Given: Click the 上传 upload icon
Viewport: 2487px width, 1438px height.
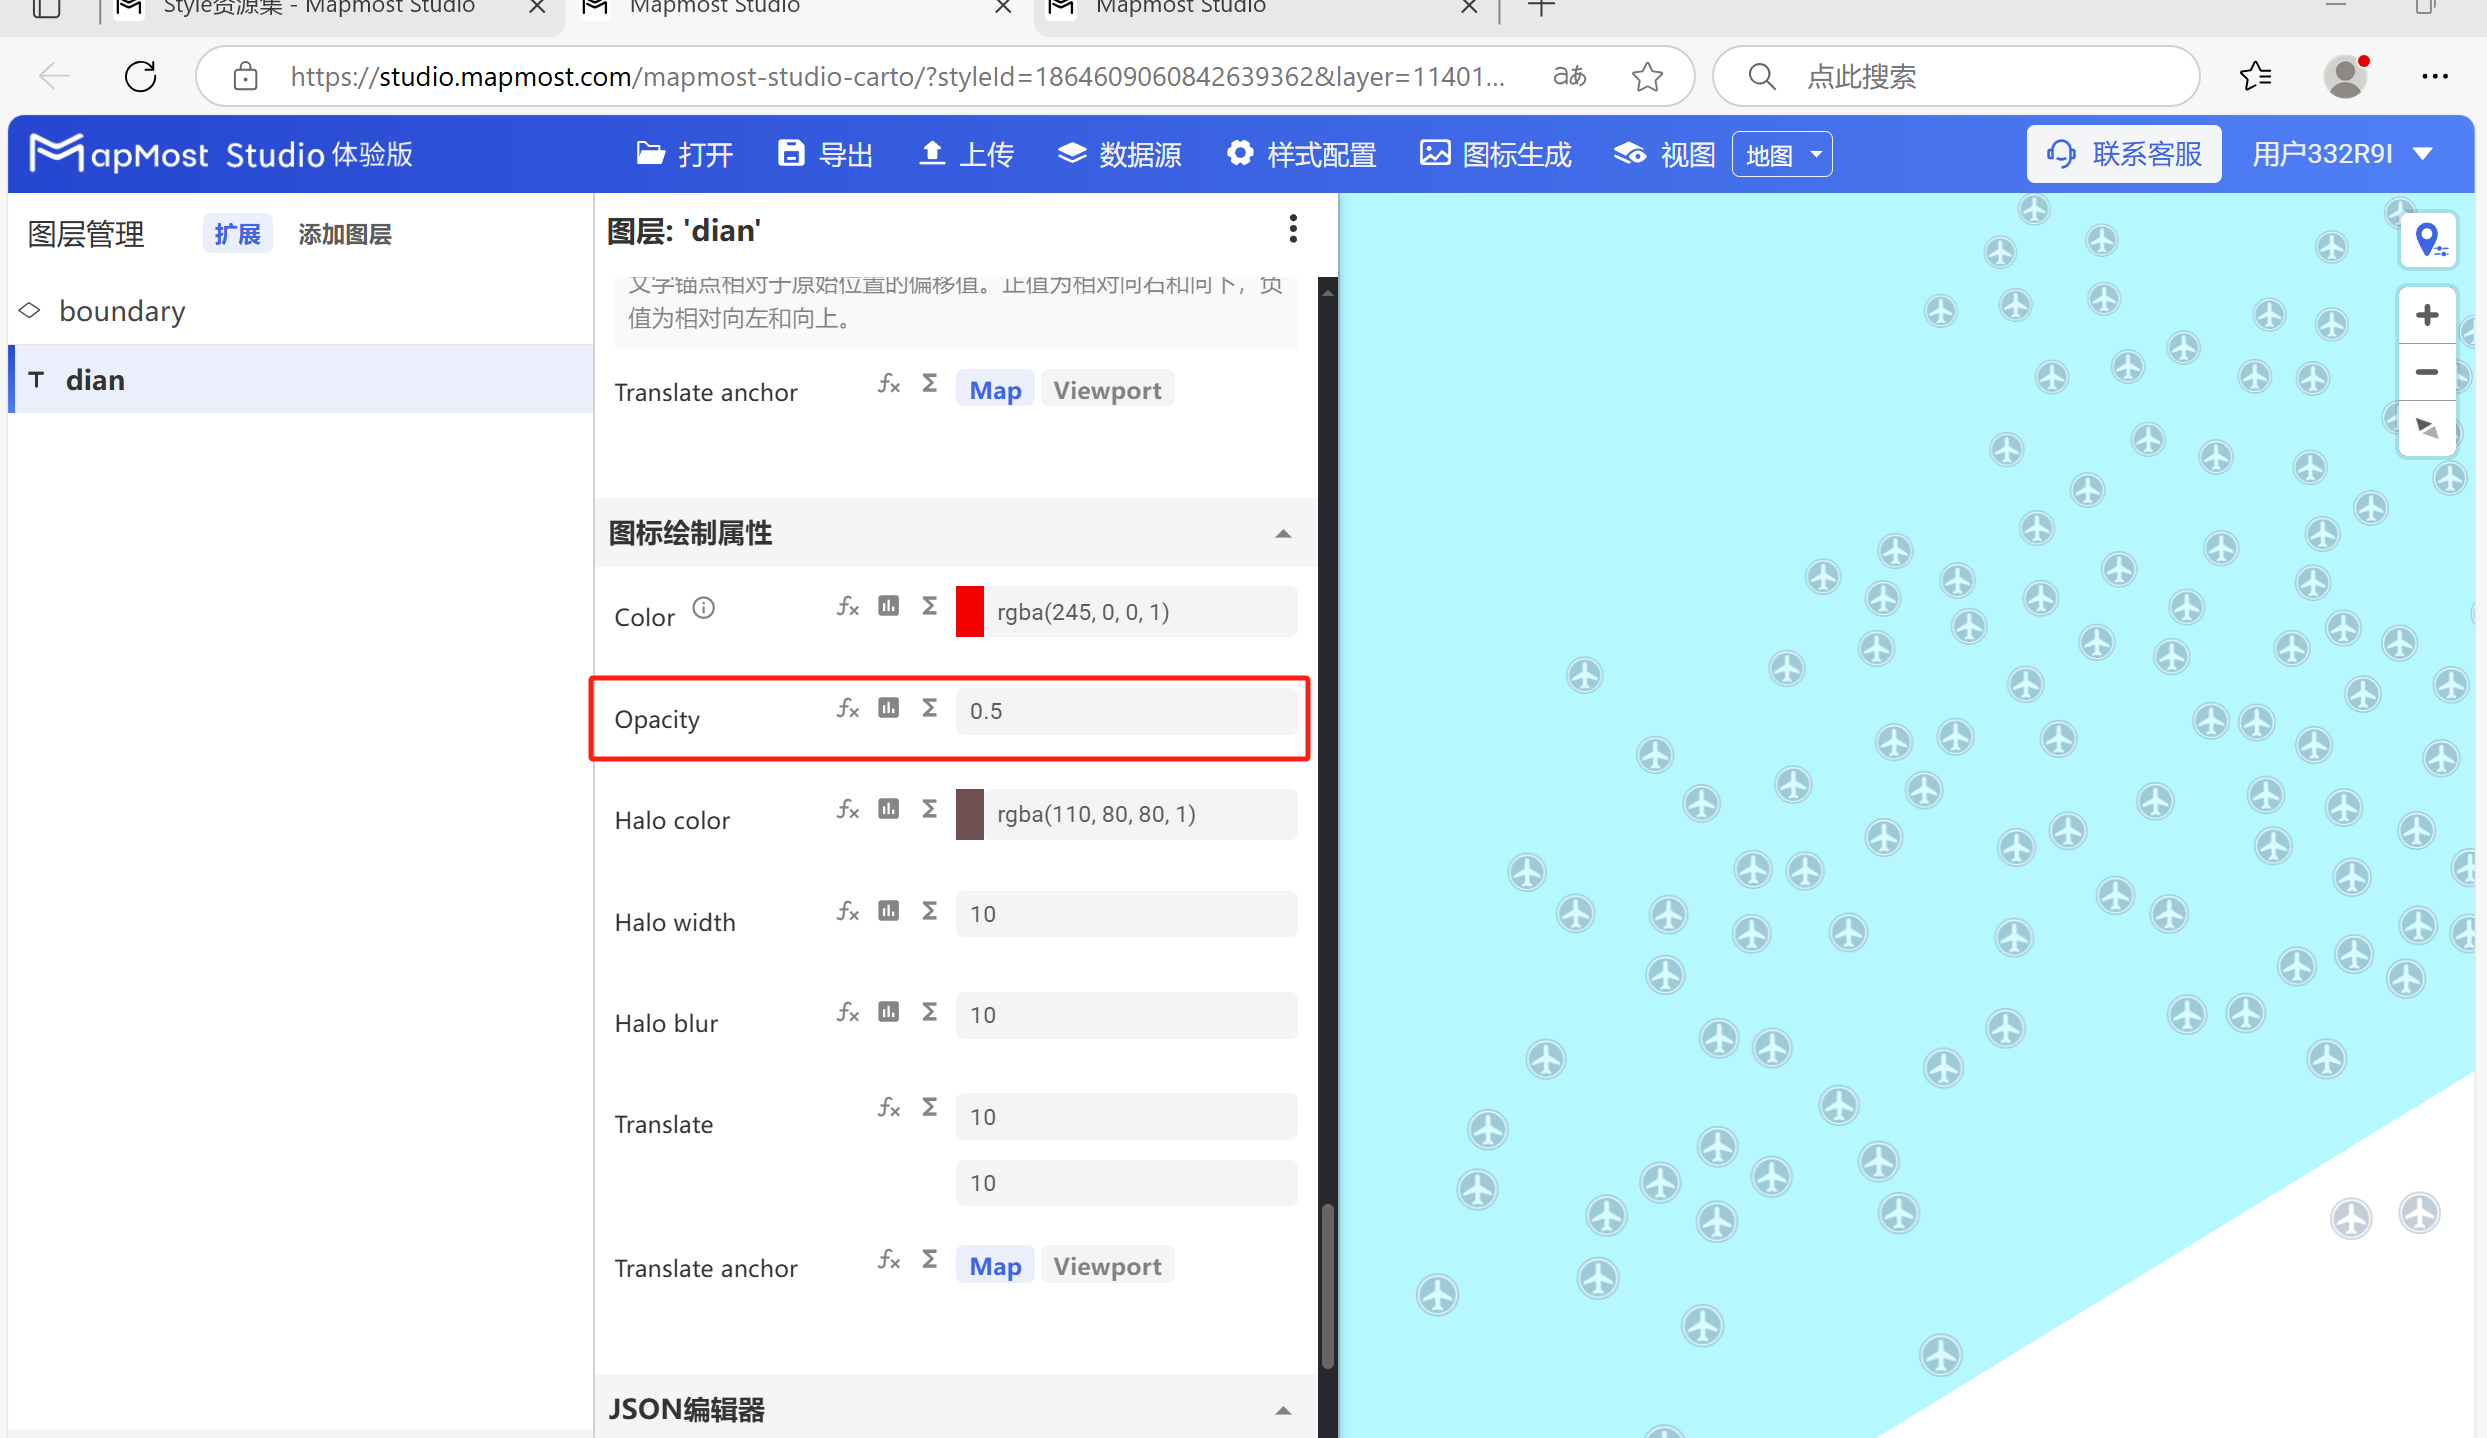Looking at the screenshot, I should click(933, 152).
